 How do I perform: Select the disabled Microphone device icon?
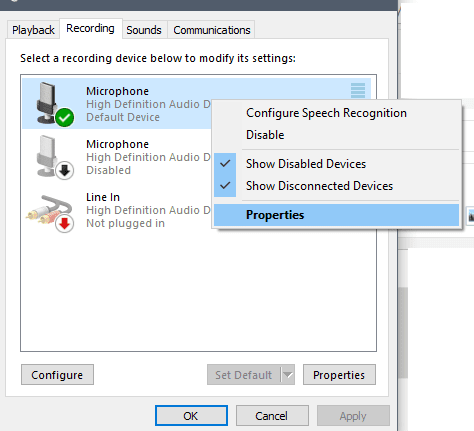click(52, 157)
